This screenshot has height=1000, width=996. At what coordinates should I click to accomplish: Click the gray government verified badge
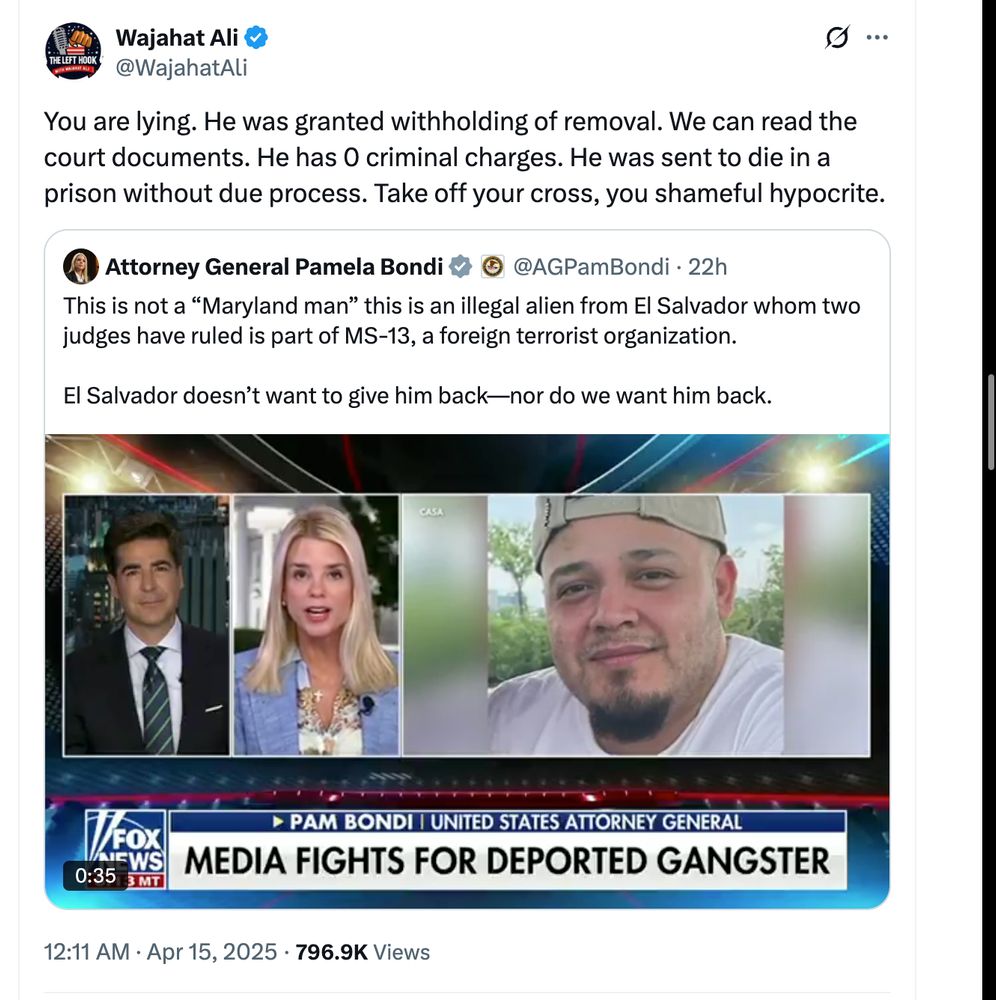click(x=460, y=267)
